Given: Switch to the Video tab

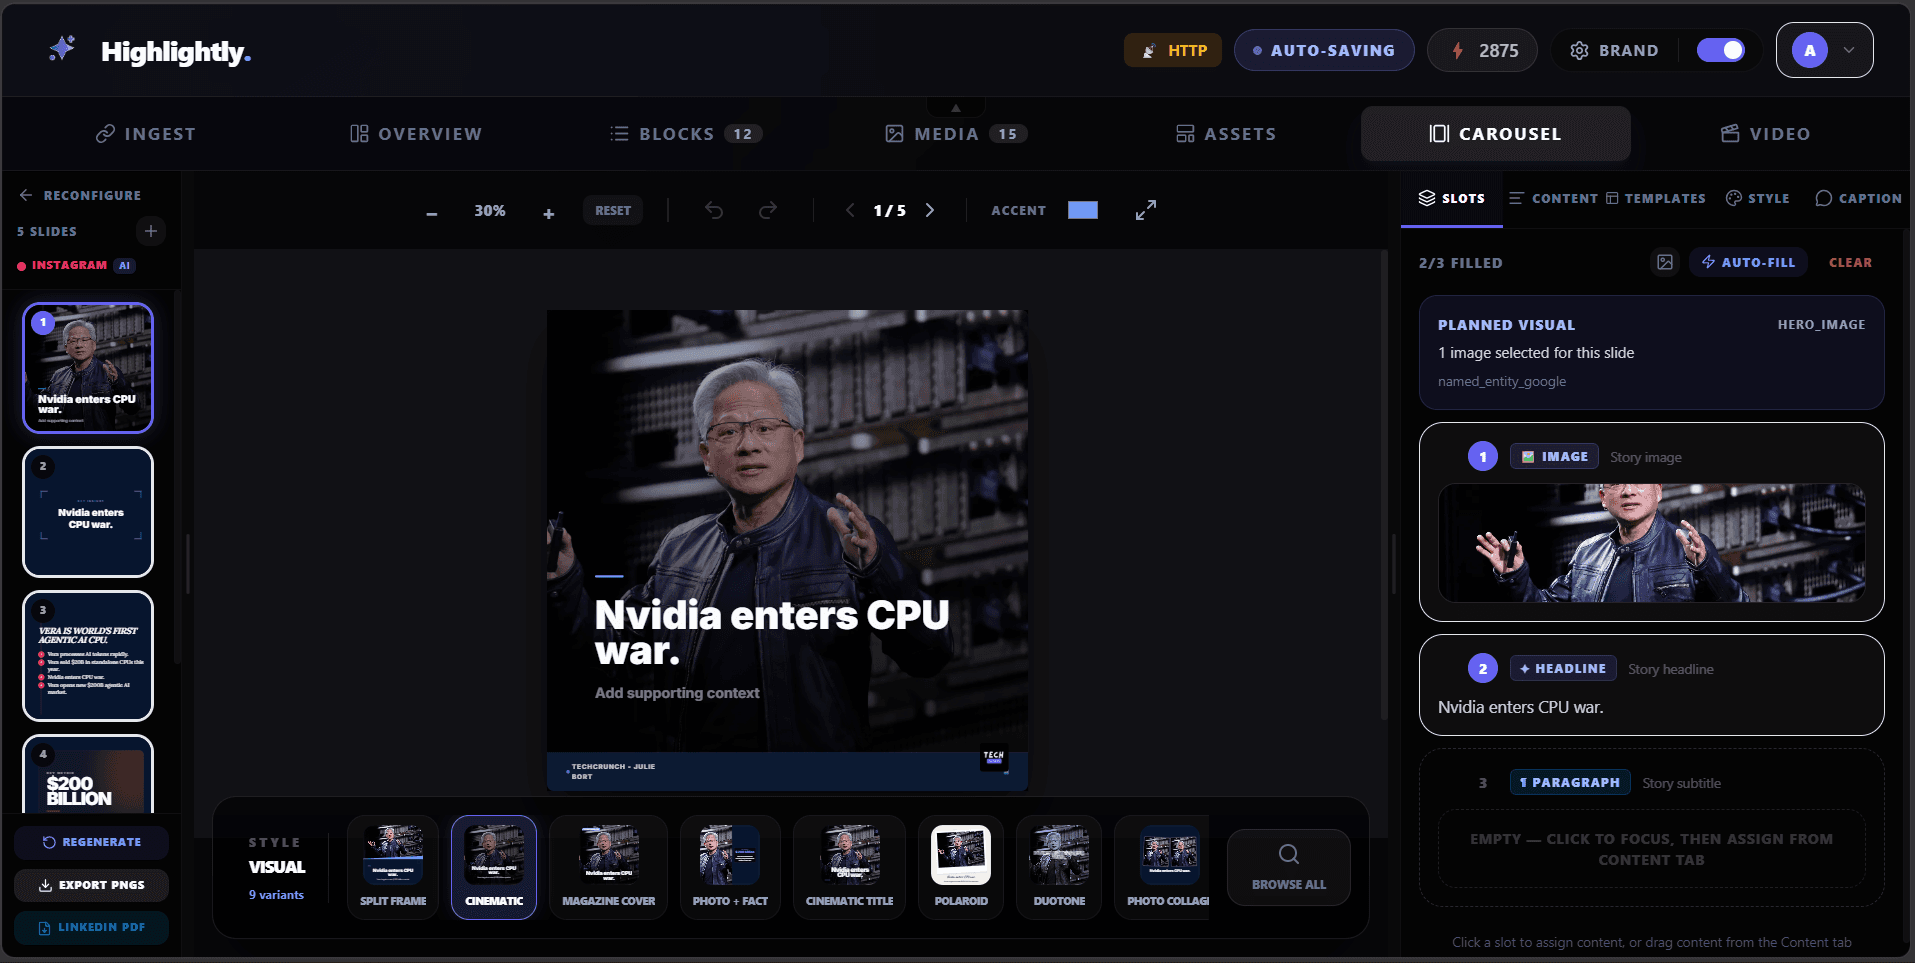Looking at the screenshot, I should tap(1766, 134).
